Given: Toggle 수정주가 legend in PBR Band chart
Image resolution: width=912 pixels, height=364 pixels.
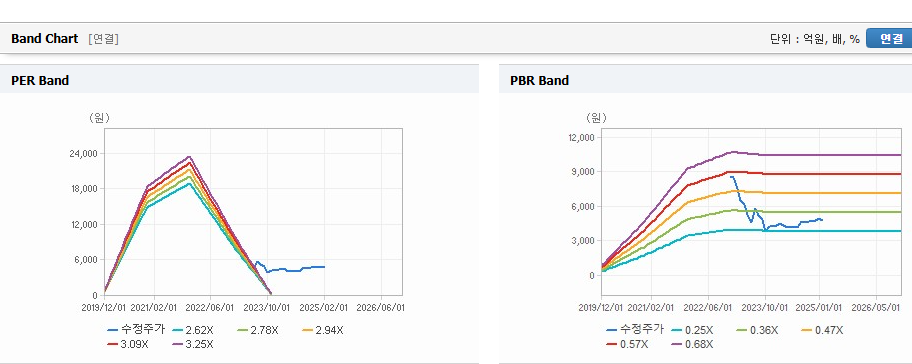Looking at the screenshot, I should tap(635, 330).
